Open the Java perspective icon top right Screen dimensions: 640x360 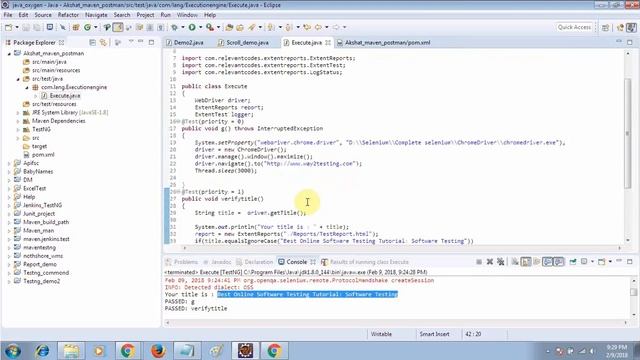[631, 27]
